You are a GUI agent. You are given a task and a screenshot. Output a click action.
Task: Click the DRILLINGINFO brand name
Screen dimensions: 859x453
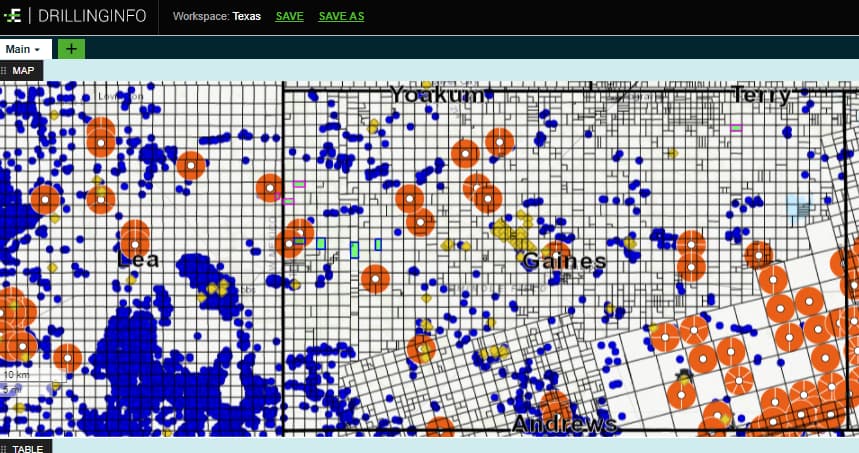[92, 16]
